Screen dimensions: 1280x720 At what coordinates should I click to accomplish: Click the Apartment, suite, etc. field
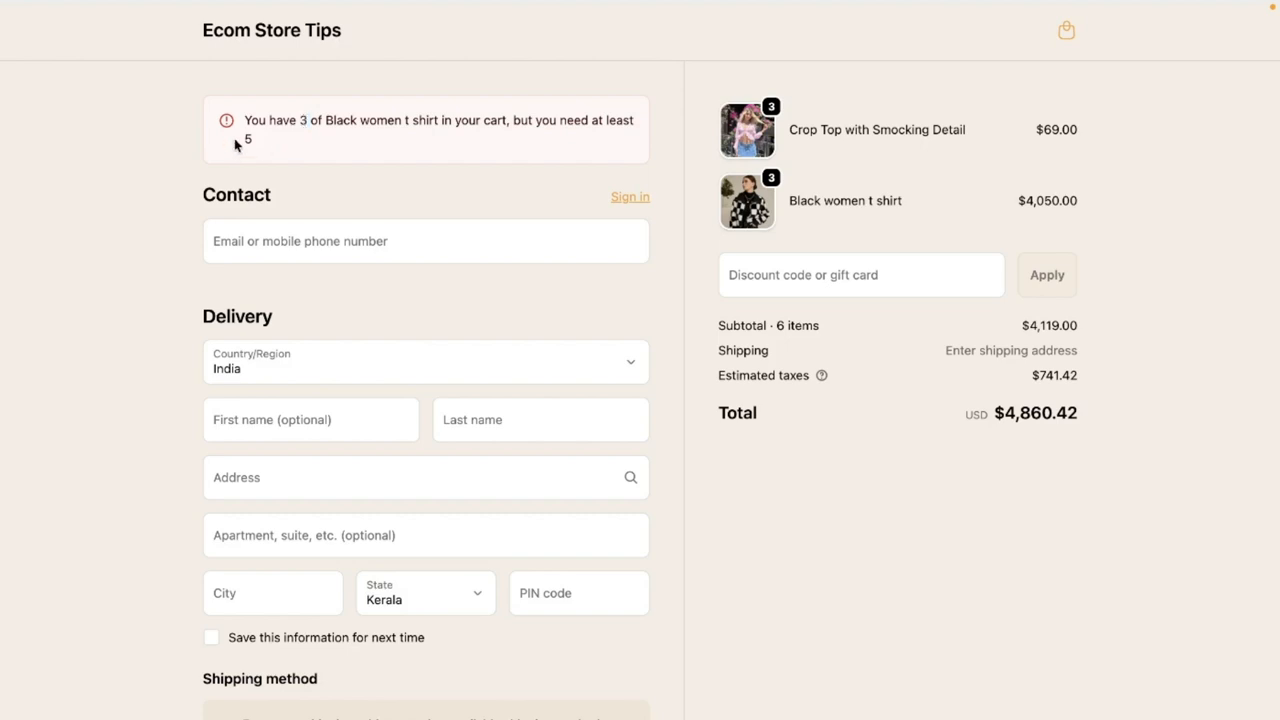coord(426,536)
